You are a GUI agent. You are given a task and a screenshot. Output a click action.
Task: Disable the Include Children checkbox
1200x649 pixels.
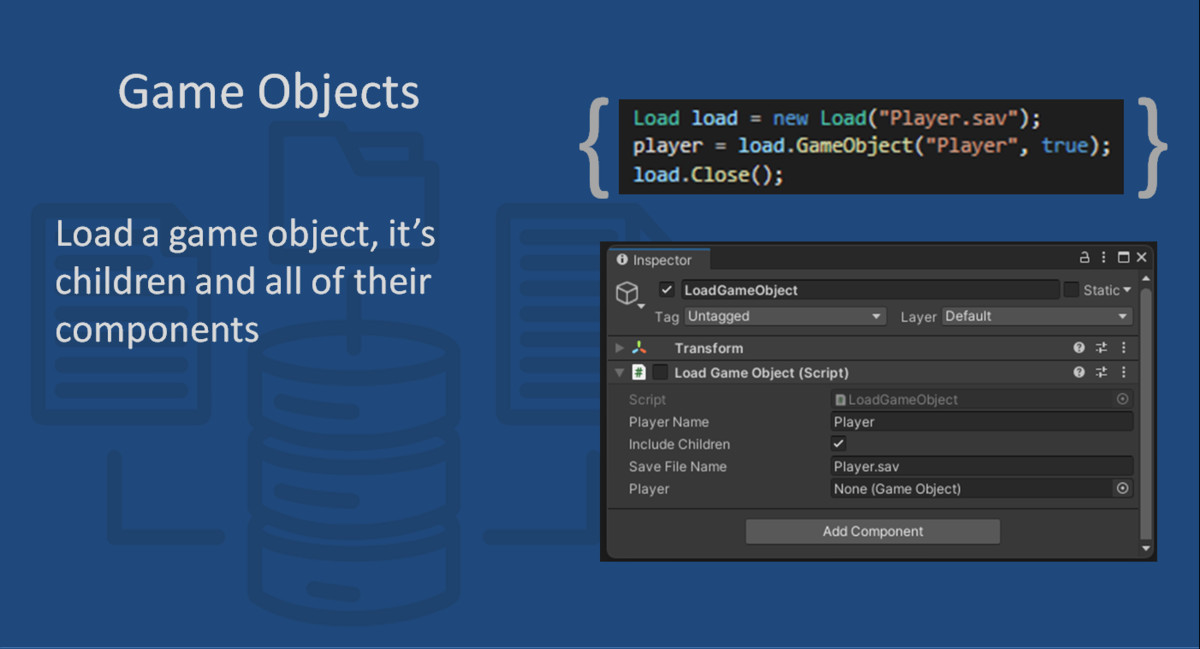click(x=838, y=444)
